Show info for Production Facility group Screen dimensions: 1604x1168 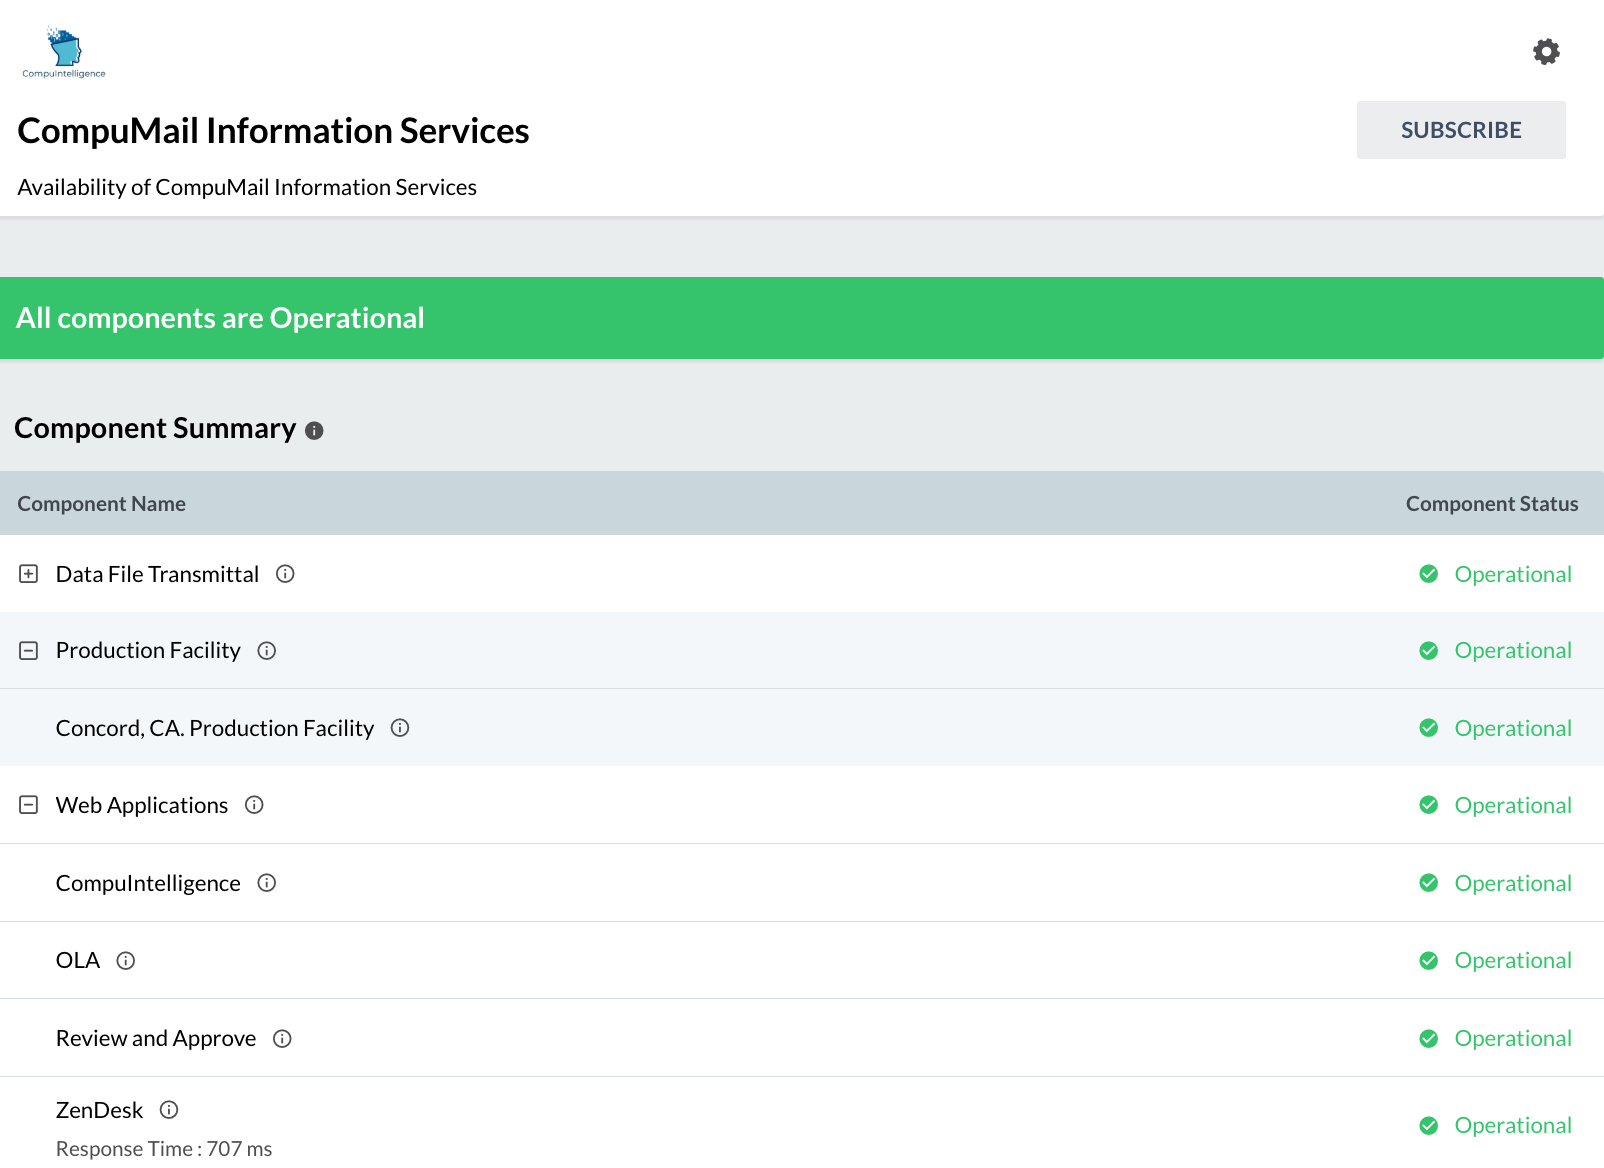click(267, 651)
